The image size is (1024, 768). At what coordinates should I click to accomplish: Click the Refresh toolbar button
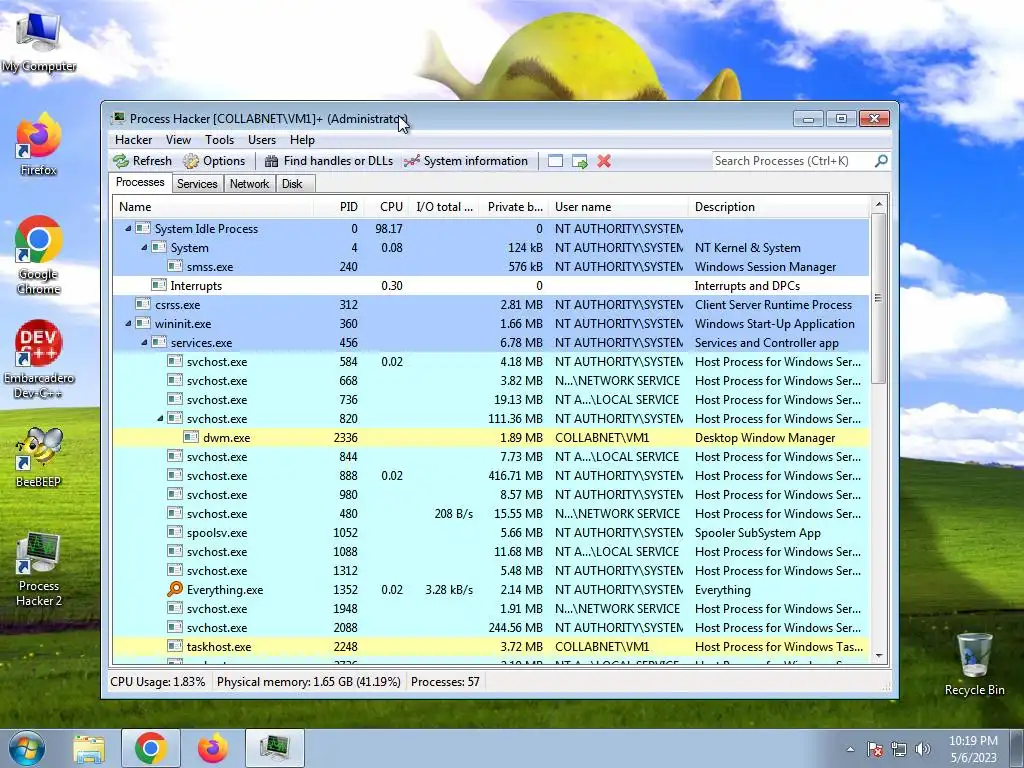142,161
